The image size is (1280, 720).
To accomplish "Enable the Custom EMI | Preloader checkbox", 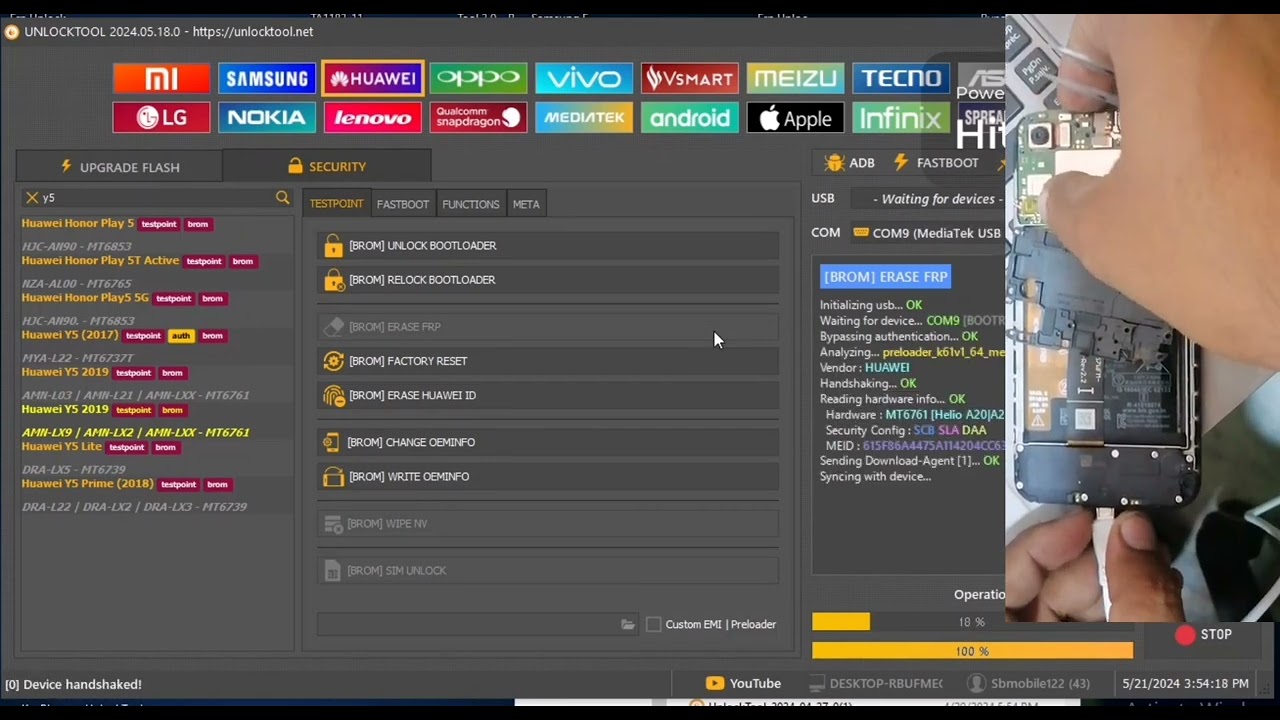I will point(654,624).
